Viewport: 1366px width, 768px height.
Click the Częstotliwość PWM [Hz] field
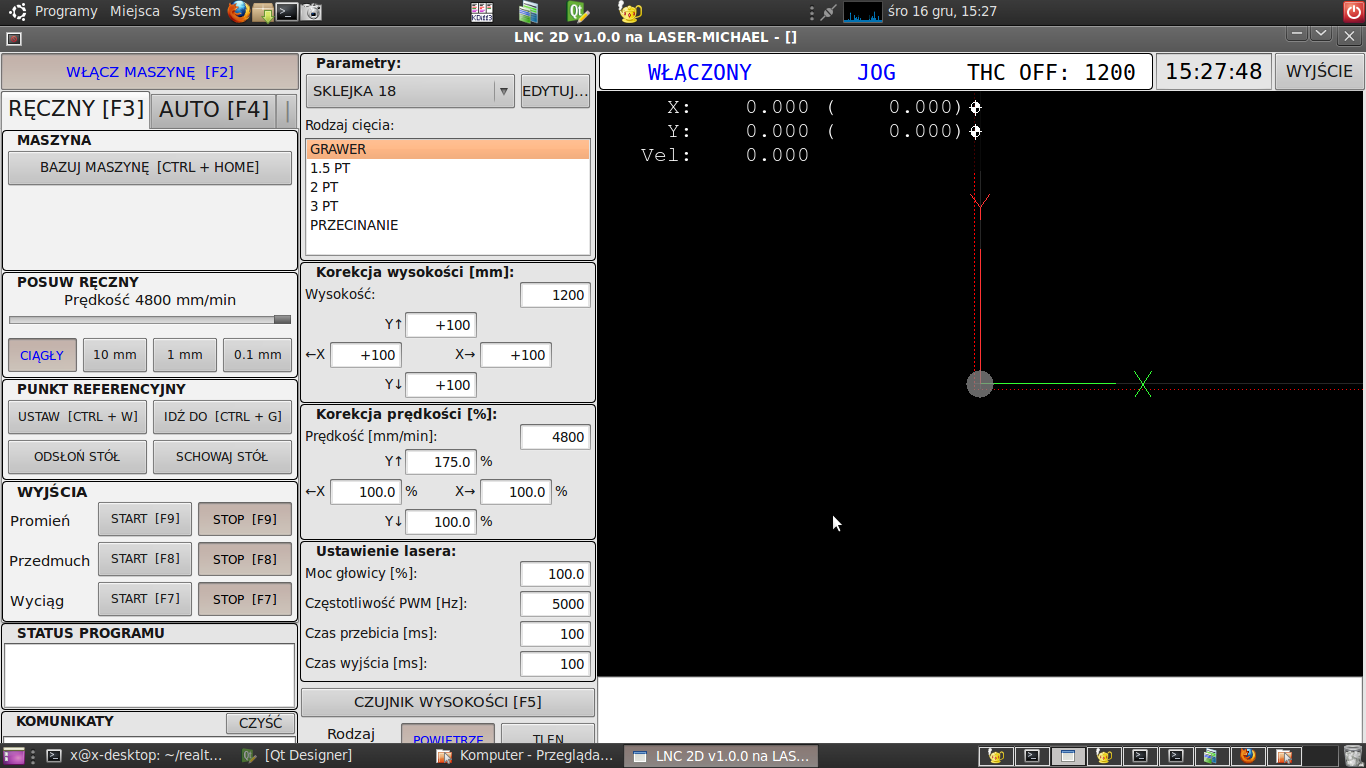[x=555, y=604]
